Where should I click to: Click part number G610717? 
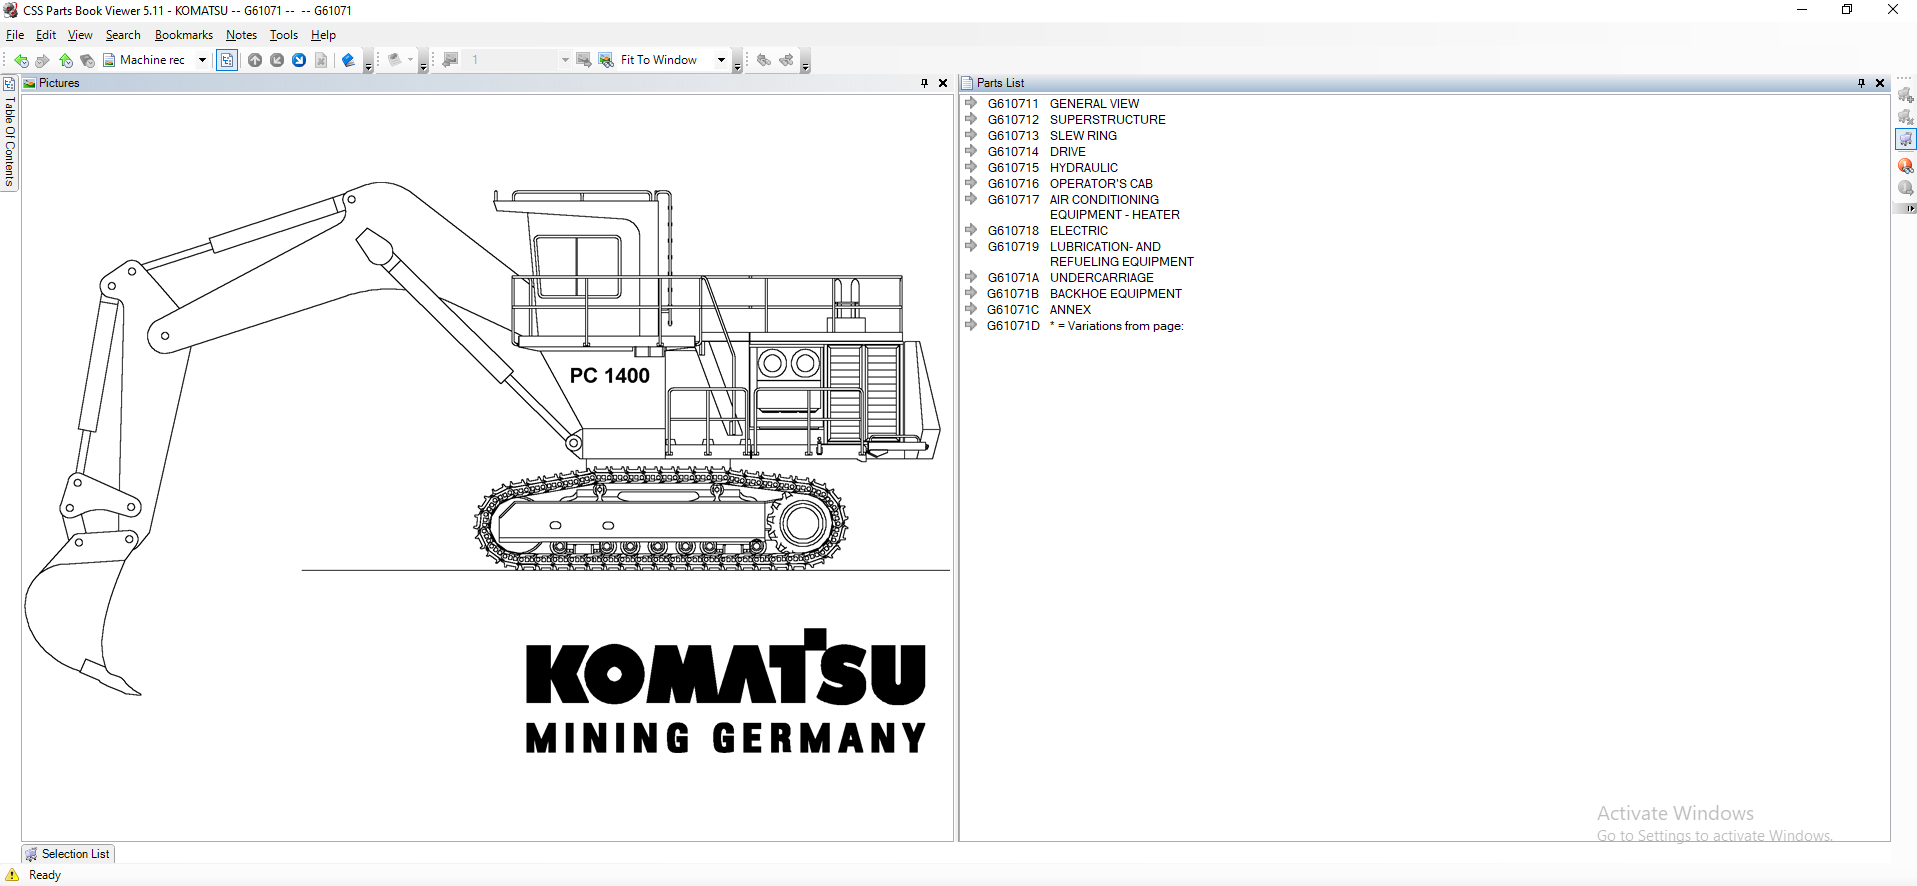[x=1013, y=200]
